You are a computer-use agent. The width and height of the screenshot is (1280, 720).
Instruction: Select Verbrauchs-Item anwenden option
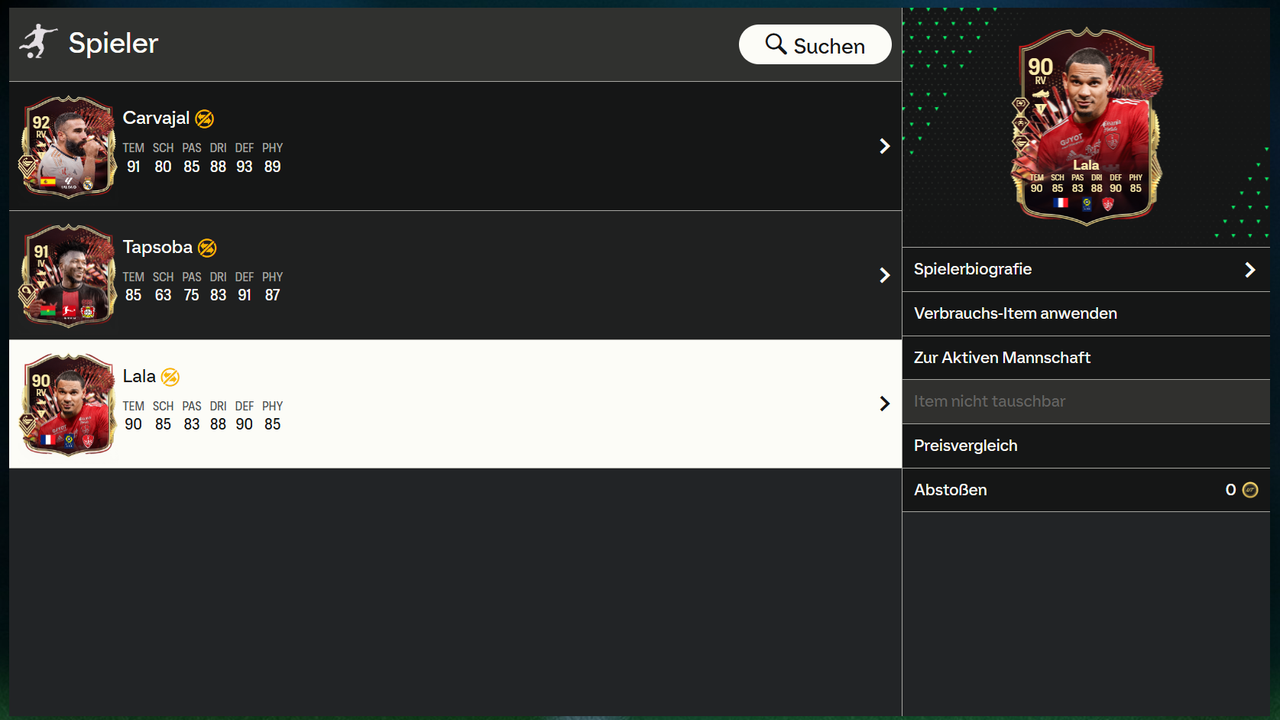[x=1015, y=314]
